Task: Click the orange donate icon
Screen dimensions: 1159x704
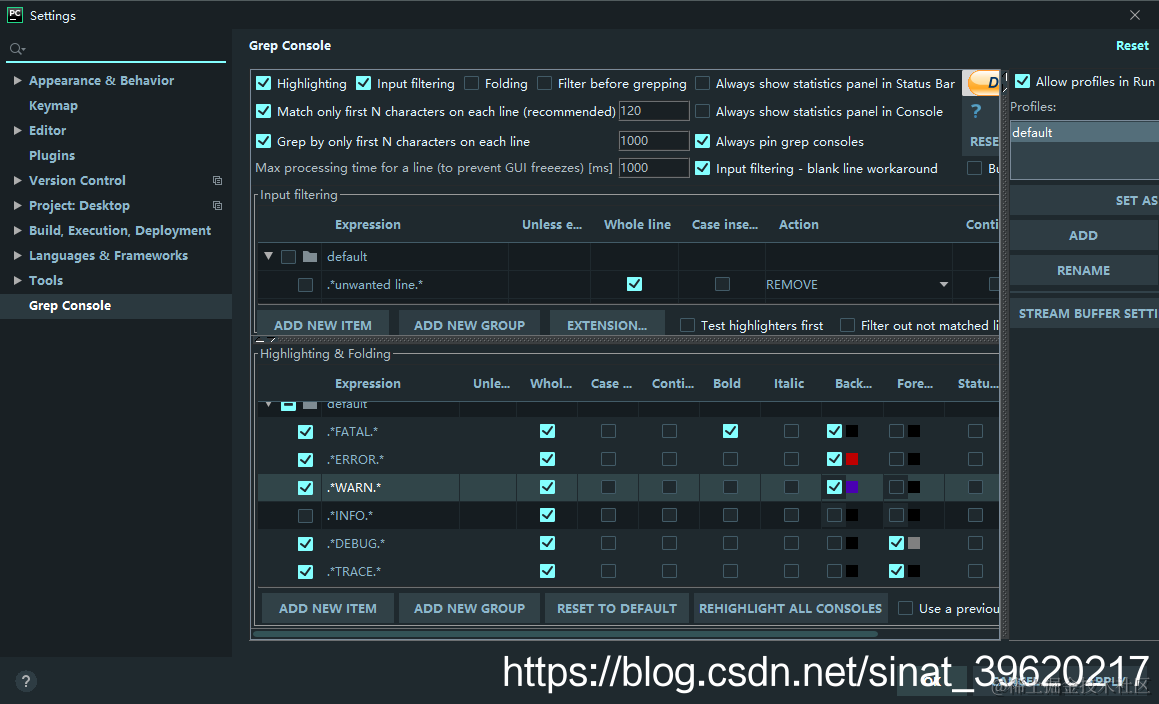Action: pos(984,82)
